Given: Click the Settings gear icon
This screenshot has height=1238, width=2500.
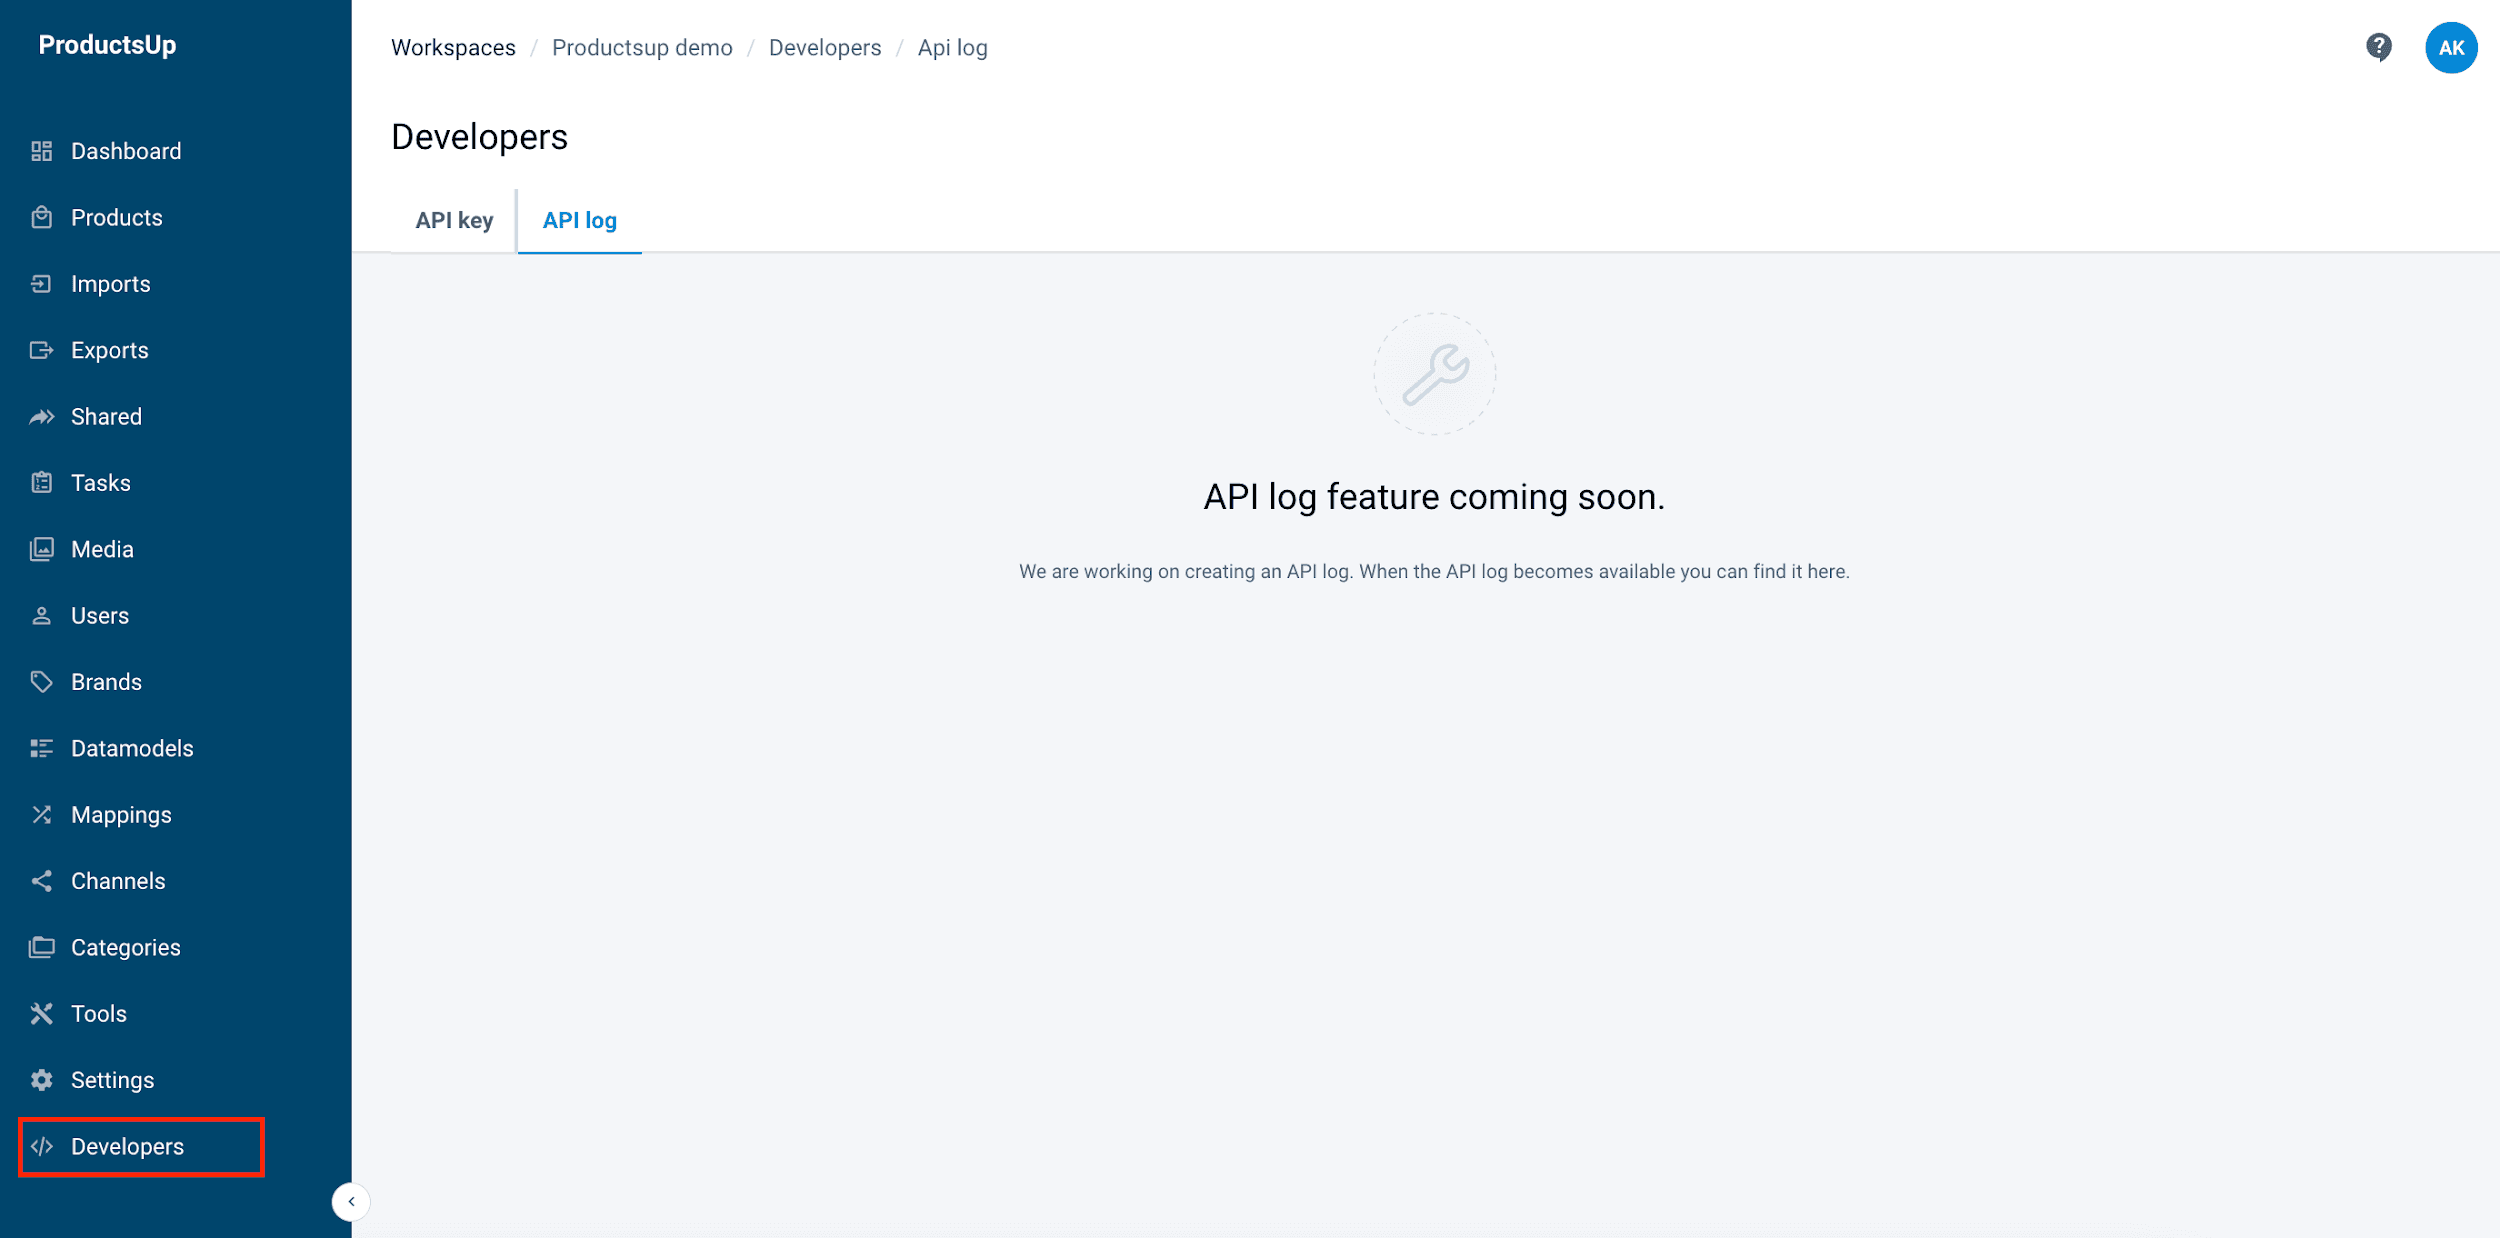Looking at the screenshot, I should tap(41, 1080).
